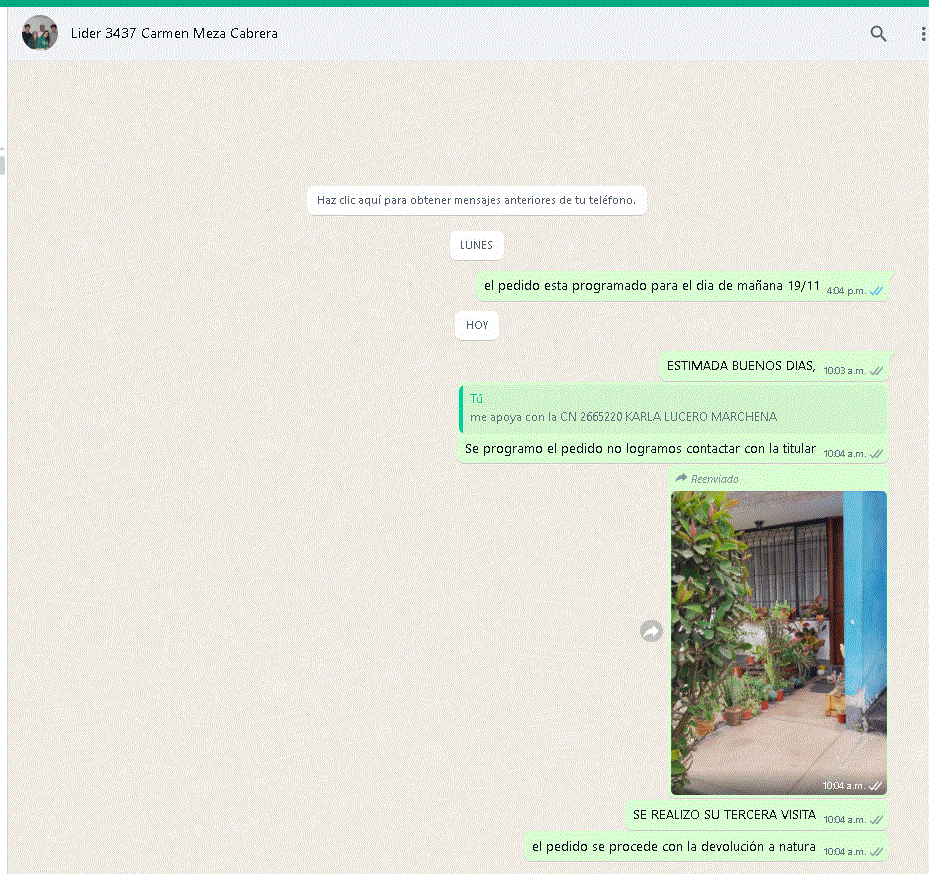
Task: Click the HOY date separator
Action: pyautogui.click(x=477, y=325)
